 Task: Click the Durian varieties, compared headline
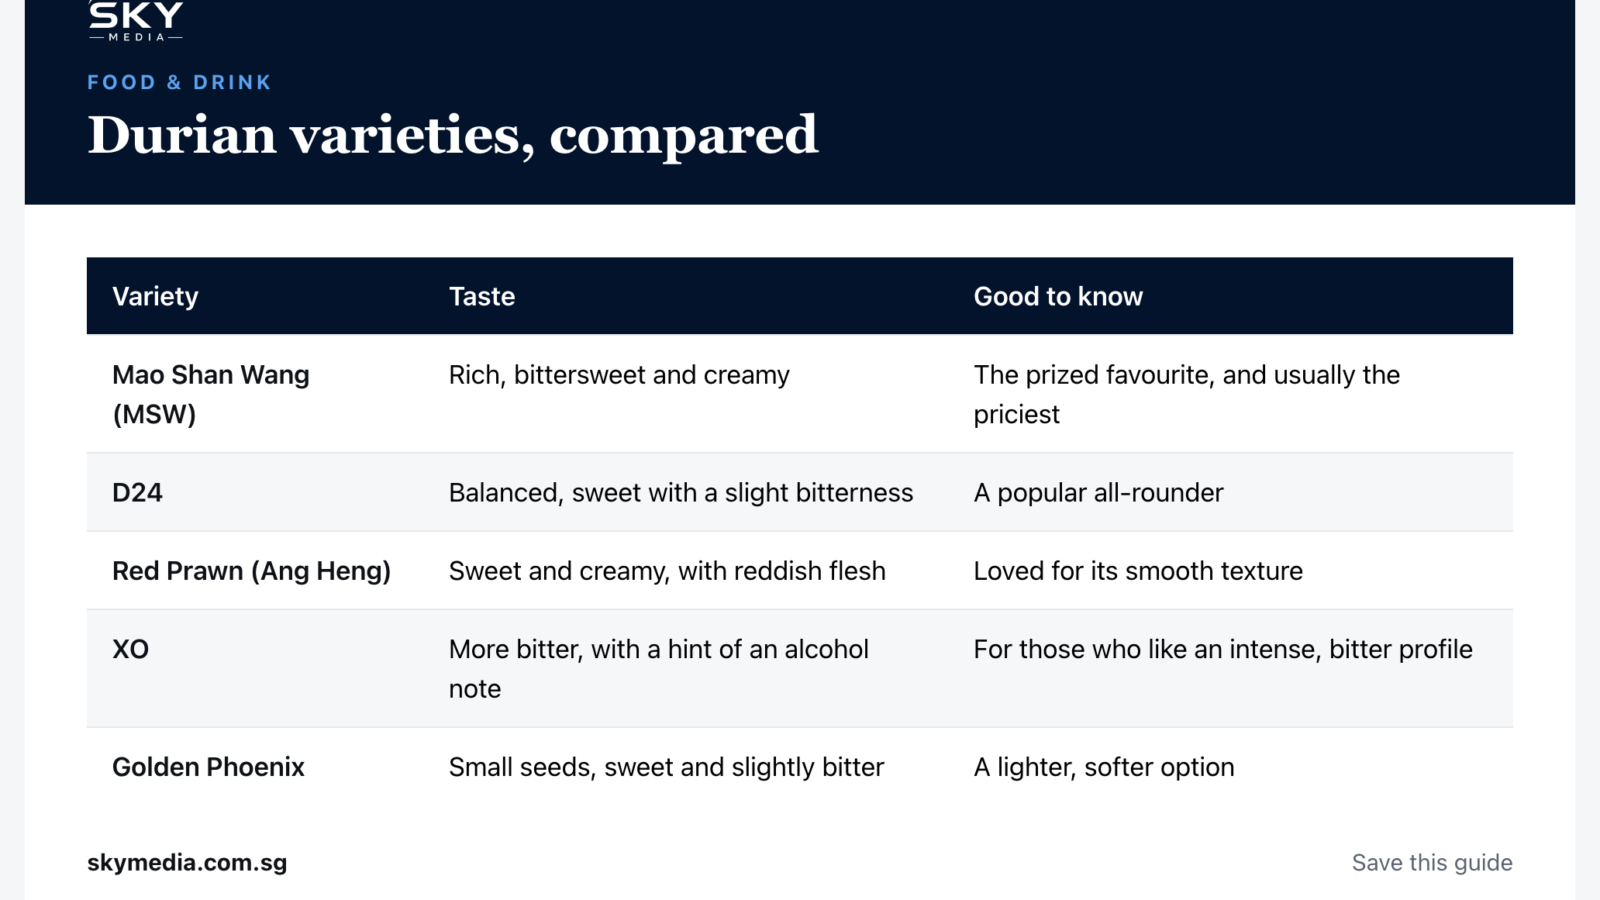[x=453, y=135]
